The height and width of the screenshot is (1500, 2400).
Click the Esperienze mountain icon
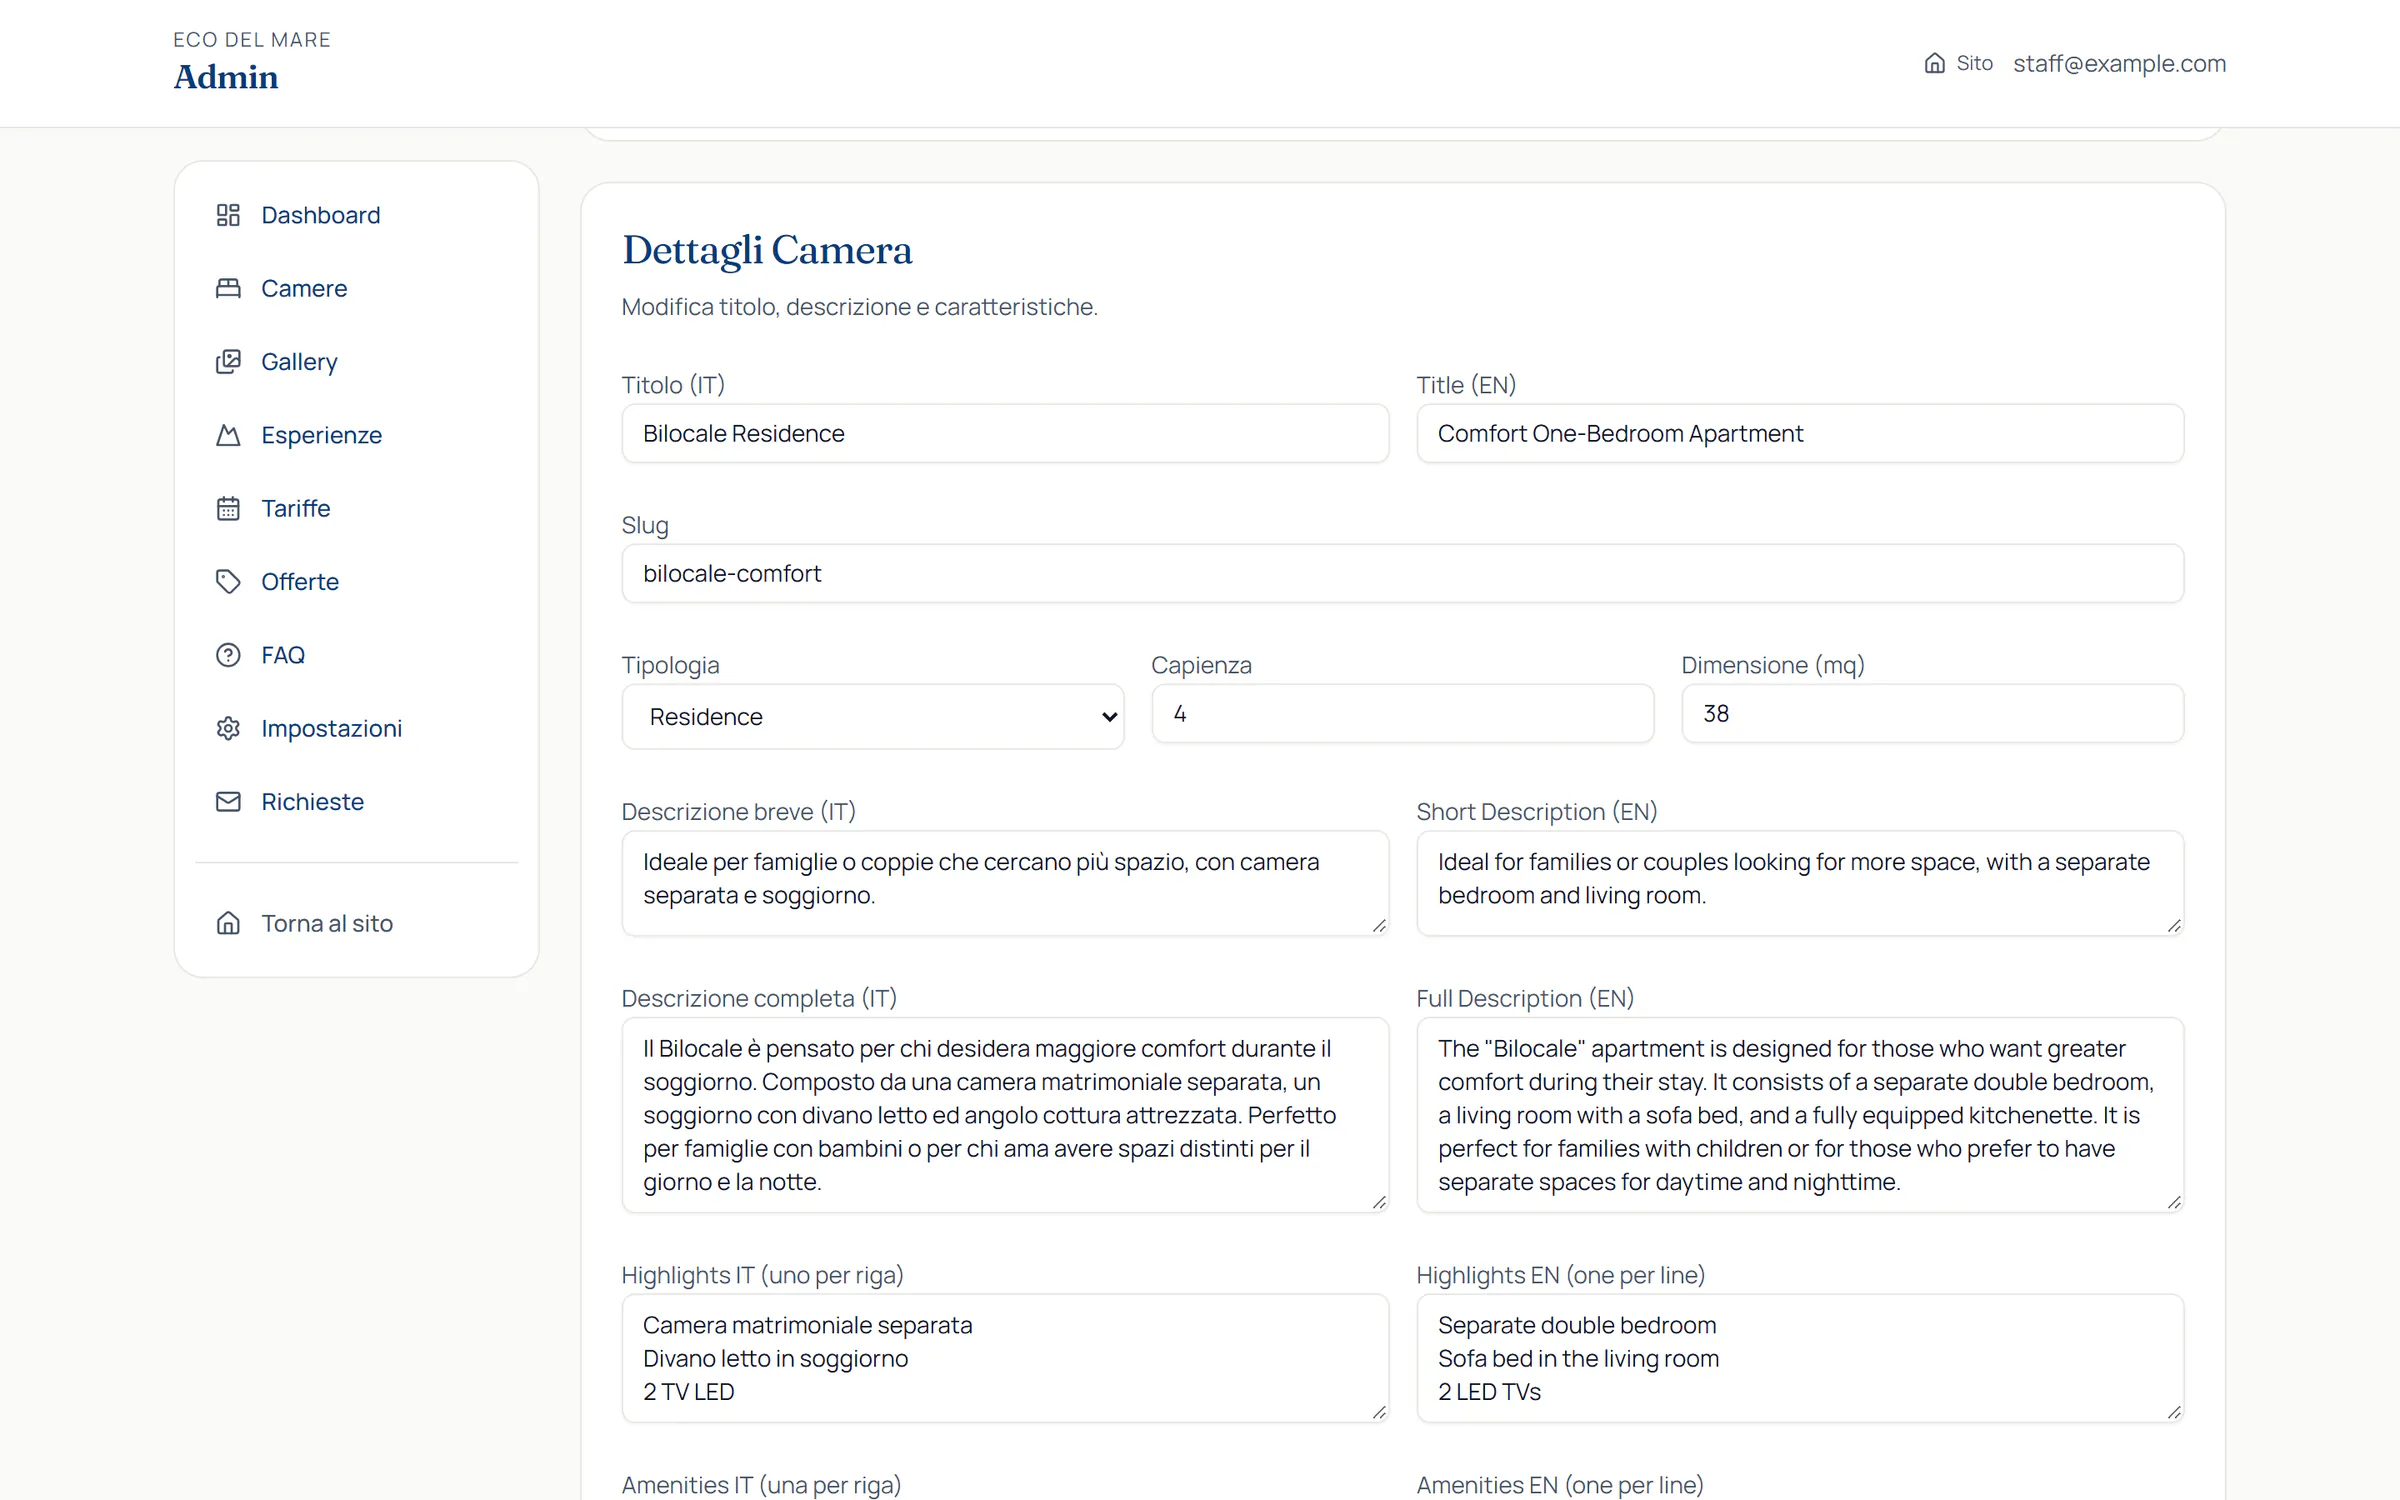(x=228, y=435)
